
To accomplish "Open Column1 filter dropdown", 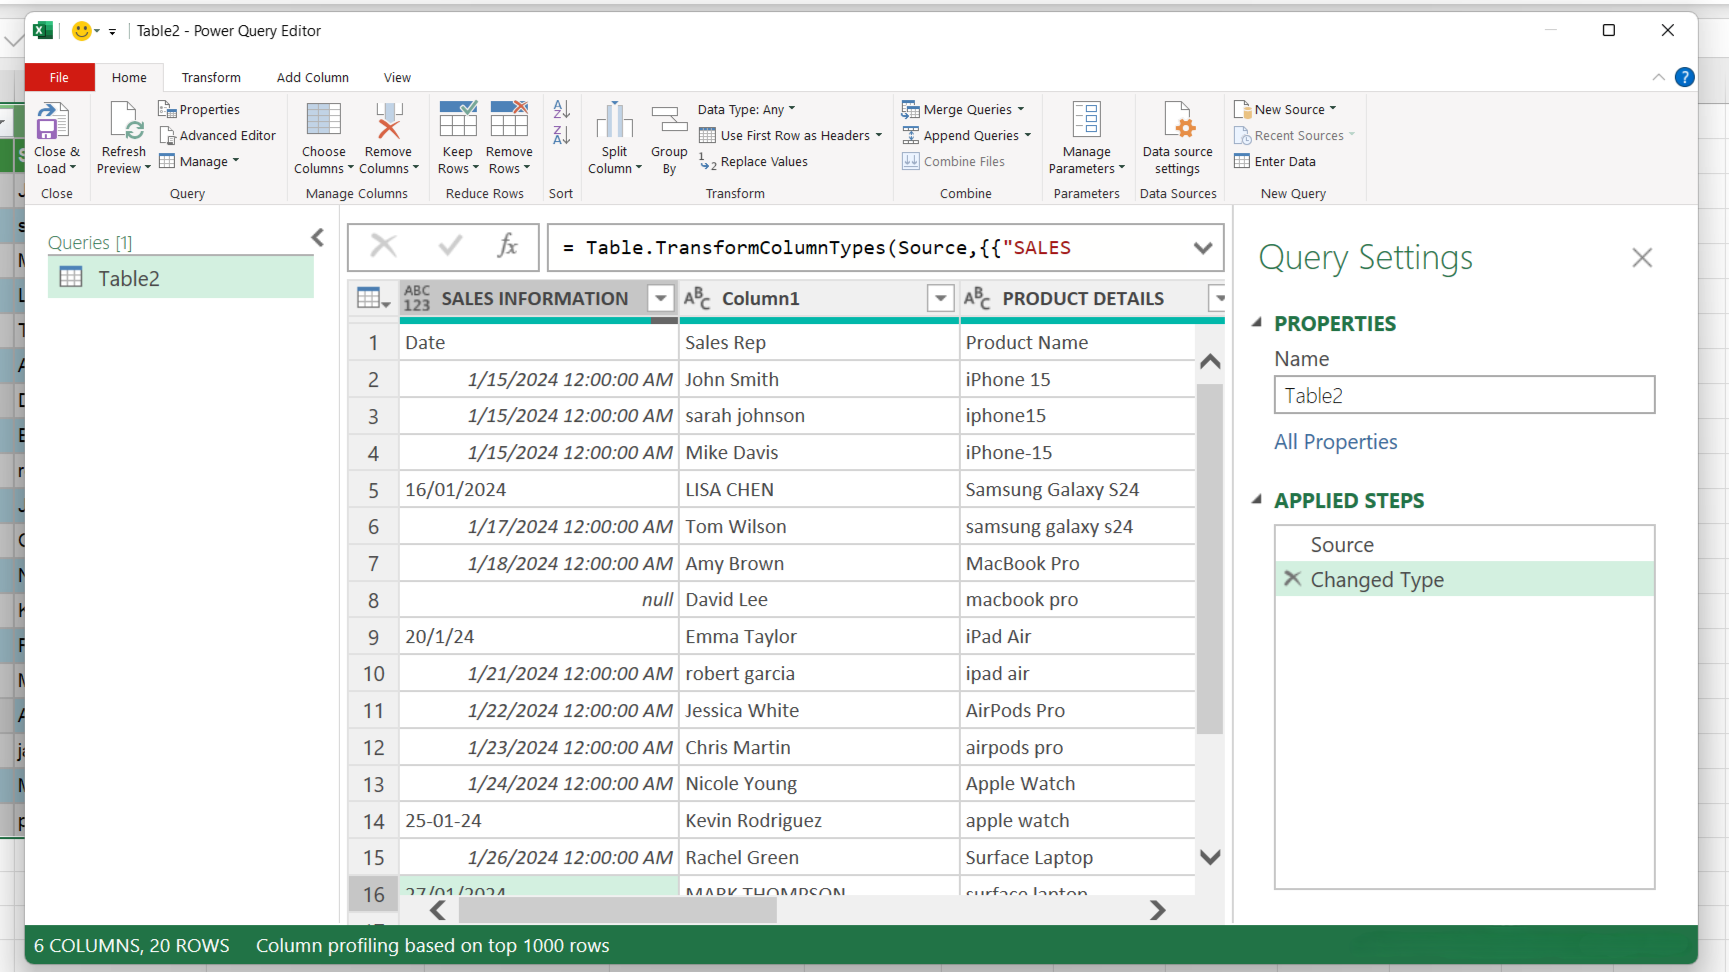I will 940,298.
